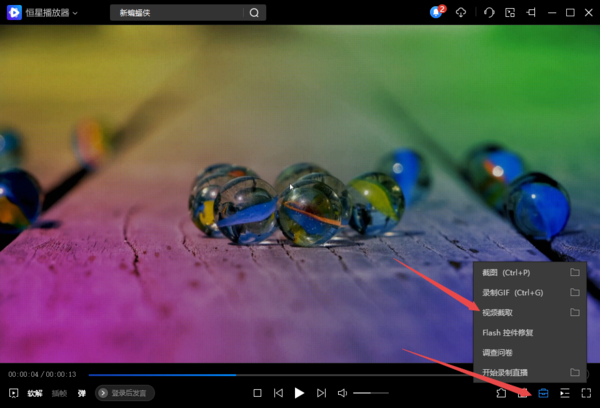The image size is (600, 408).
Task: Expand the 恒星播放器 app menu dropdown
Action: [76, 13]
